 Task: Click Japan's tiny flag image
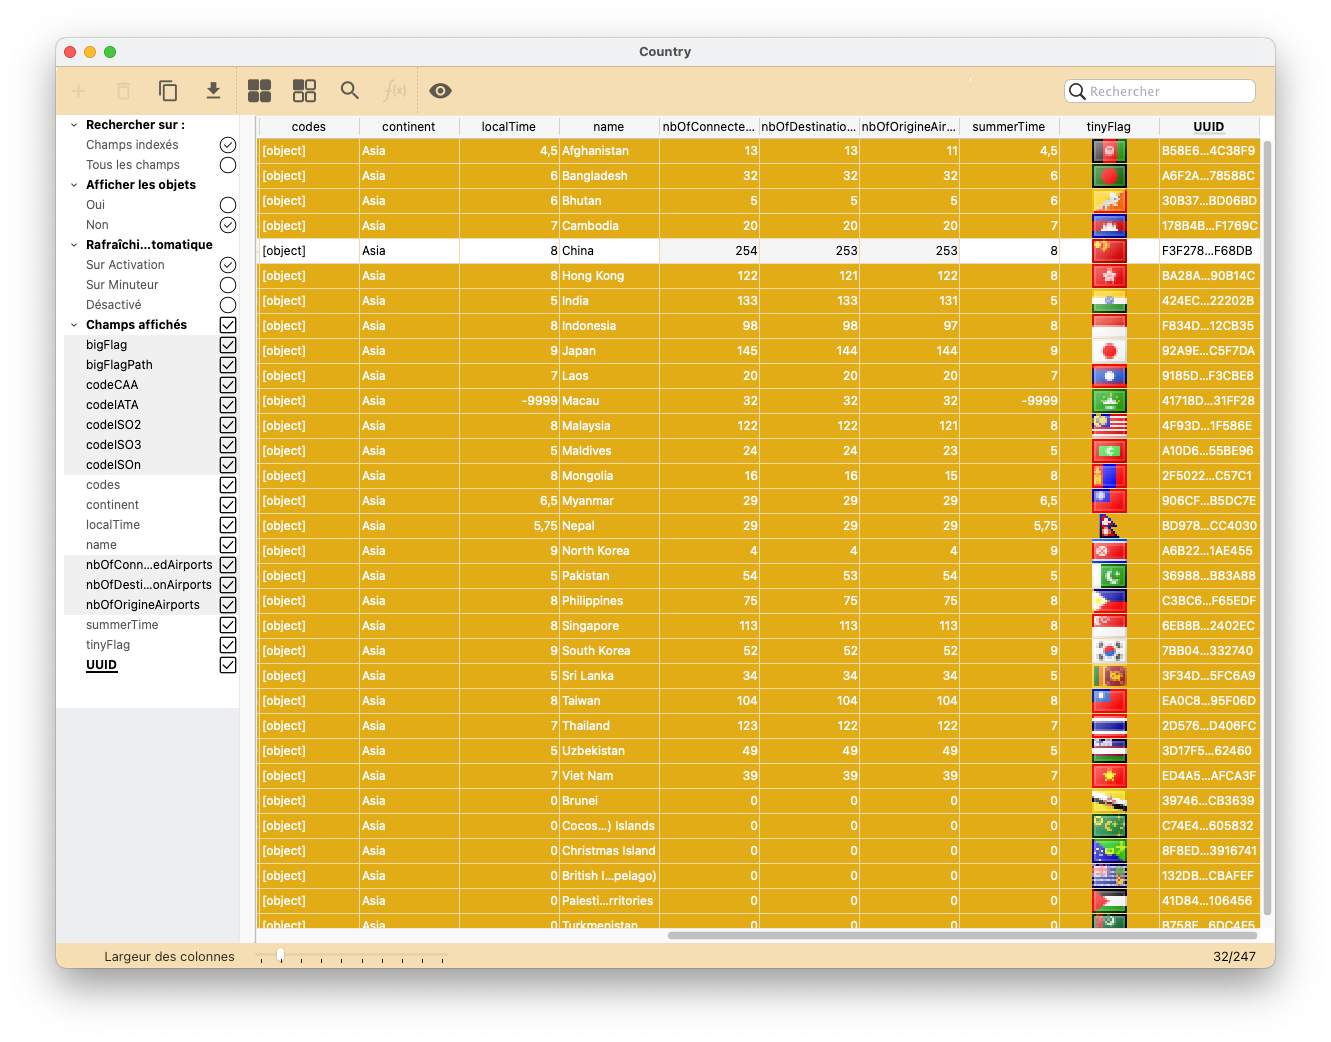[1109, 351]
